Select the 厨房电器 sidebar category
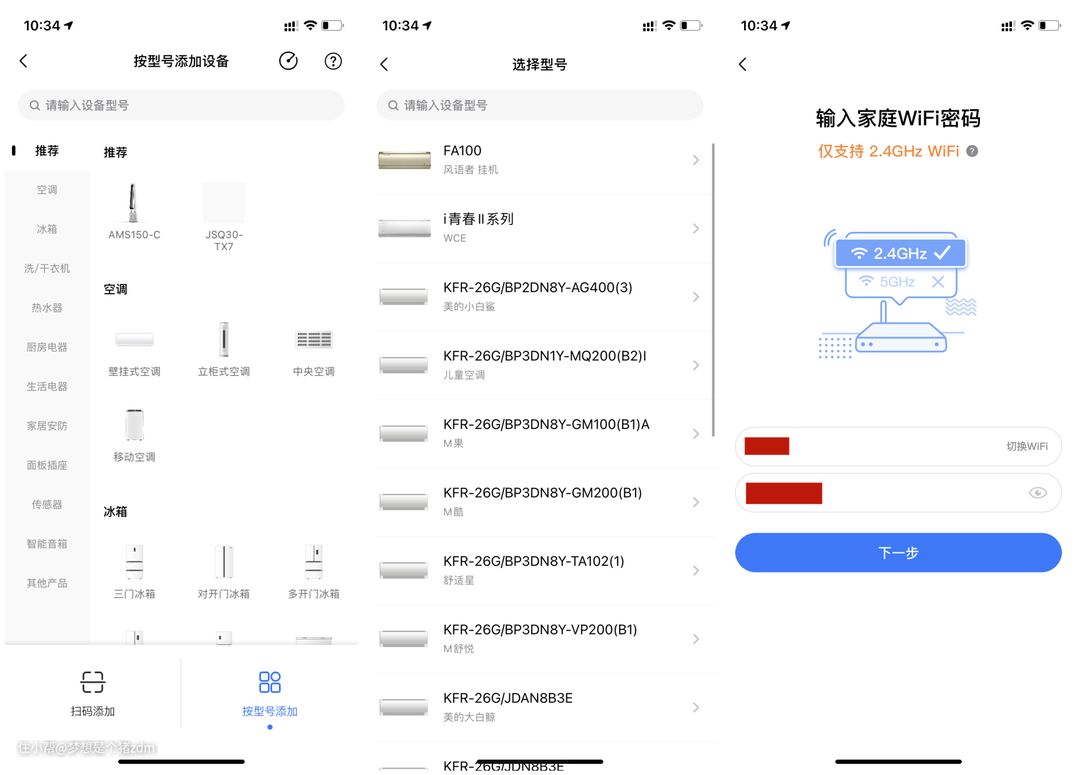The width and height of the screenshot is (1080, 775). click(x=47, y=347)
